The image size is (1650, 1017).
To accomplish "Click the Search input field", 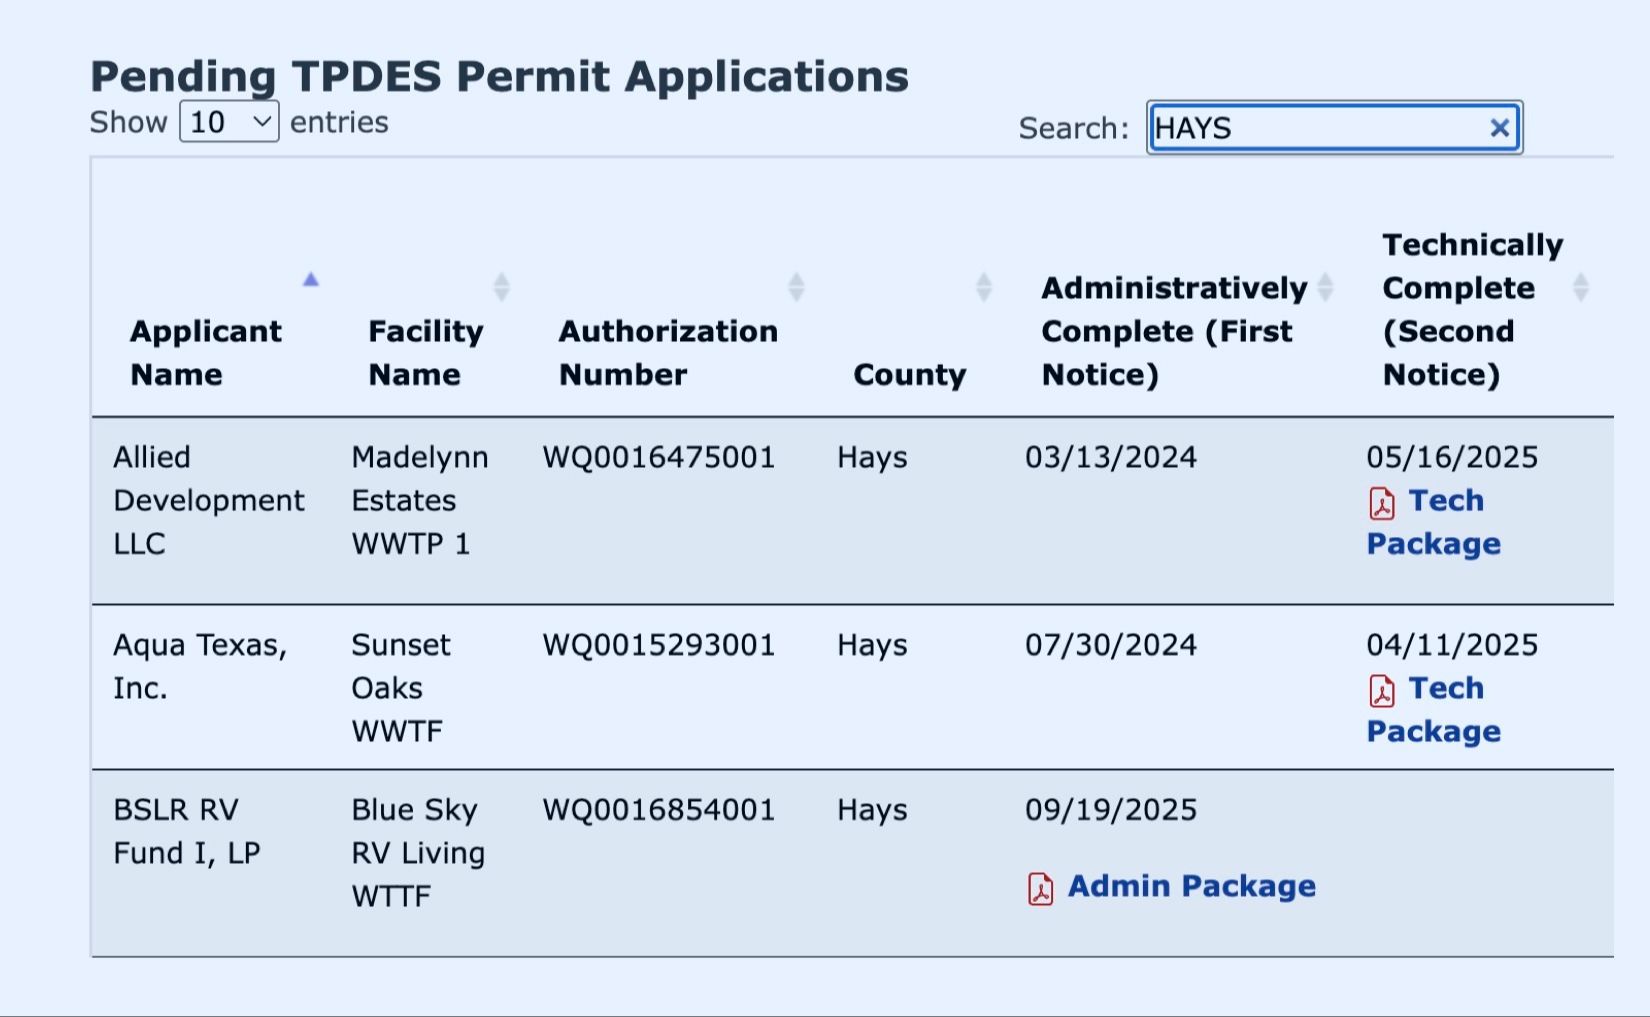I will pyautogui.click(x=1315, y=128).
